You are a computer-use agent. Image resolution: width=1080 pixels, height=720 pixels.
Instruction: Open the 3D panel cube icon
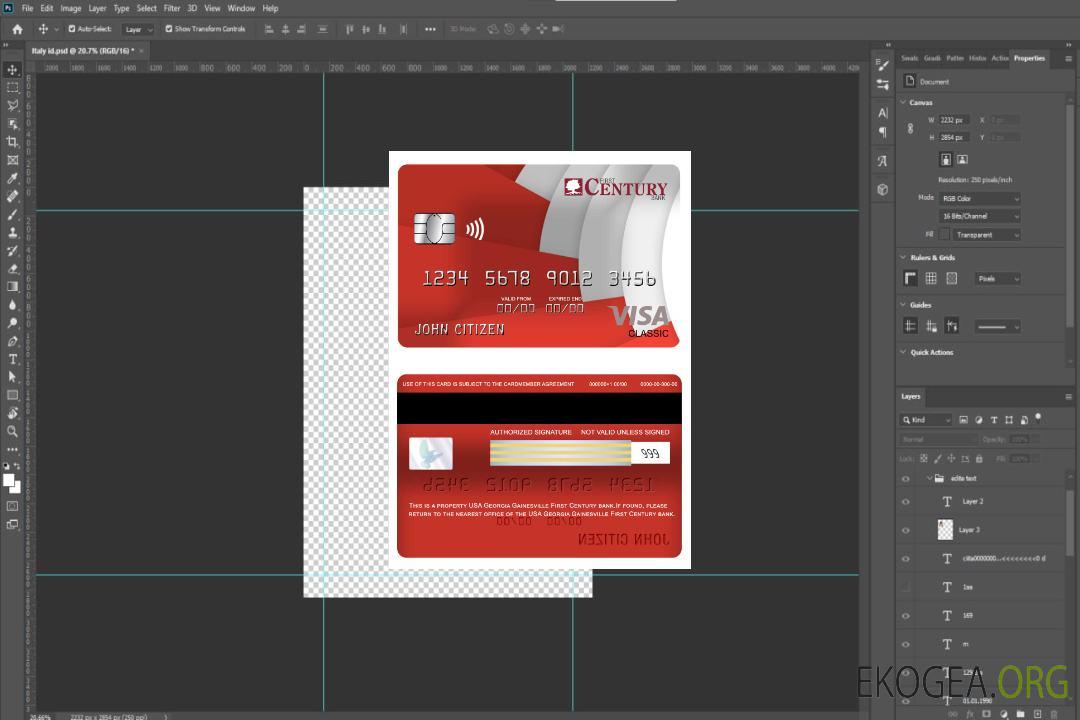[x=883, y=189]
